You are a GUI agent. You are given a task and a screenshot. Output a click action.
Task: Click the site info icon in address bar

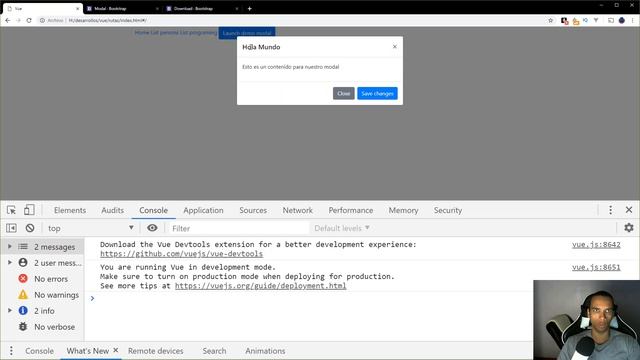(42, 20)
